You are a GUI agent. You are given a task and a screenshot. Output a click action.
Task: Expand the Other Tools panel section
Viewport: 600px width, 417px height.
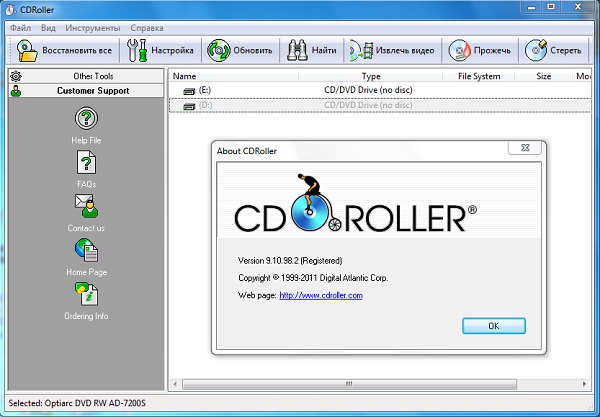[x=86, y=76]
